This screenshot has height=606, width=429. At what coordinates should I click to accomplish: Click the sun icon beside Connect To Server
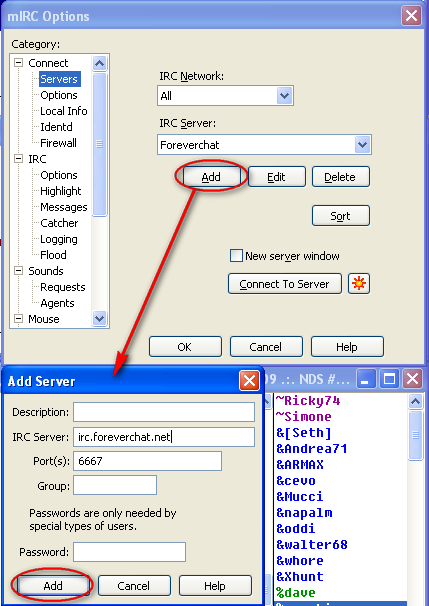359,284
